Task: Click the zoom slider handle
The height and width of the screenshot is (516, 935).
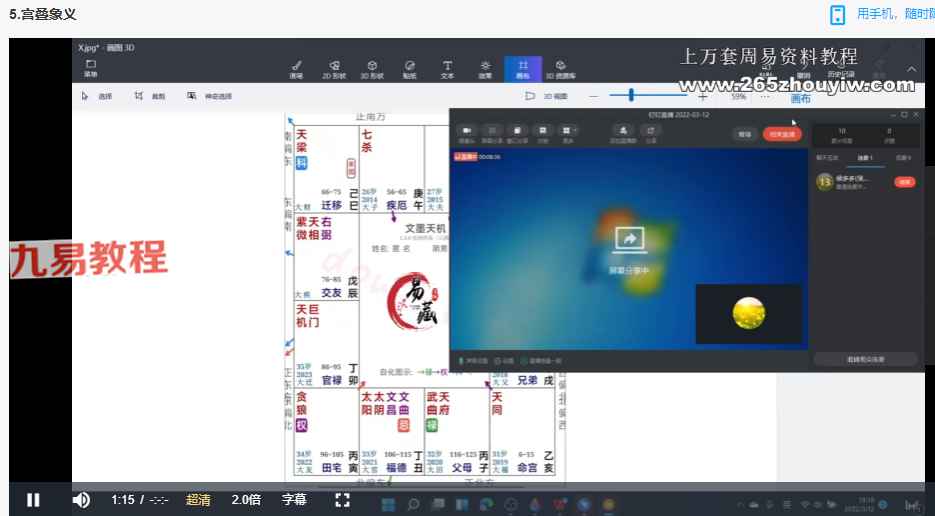Action: coord(631,95)
